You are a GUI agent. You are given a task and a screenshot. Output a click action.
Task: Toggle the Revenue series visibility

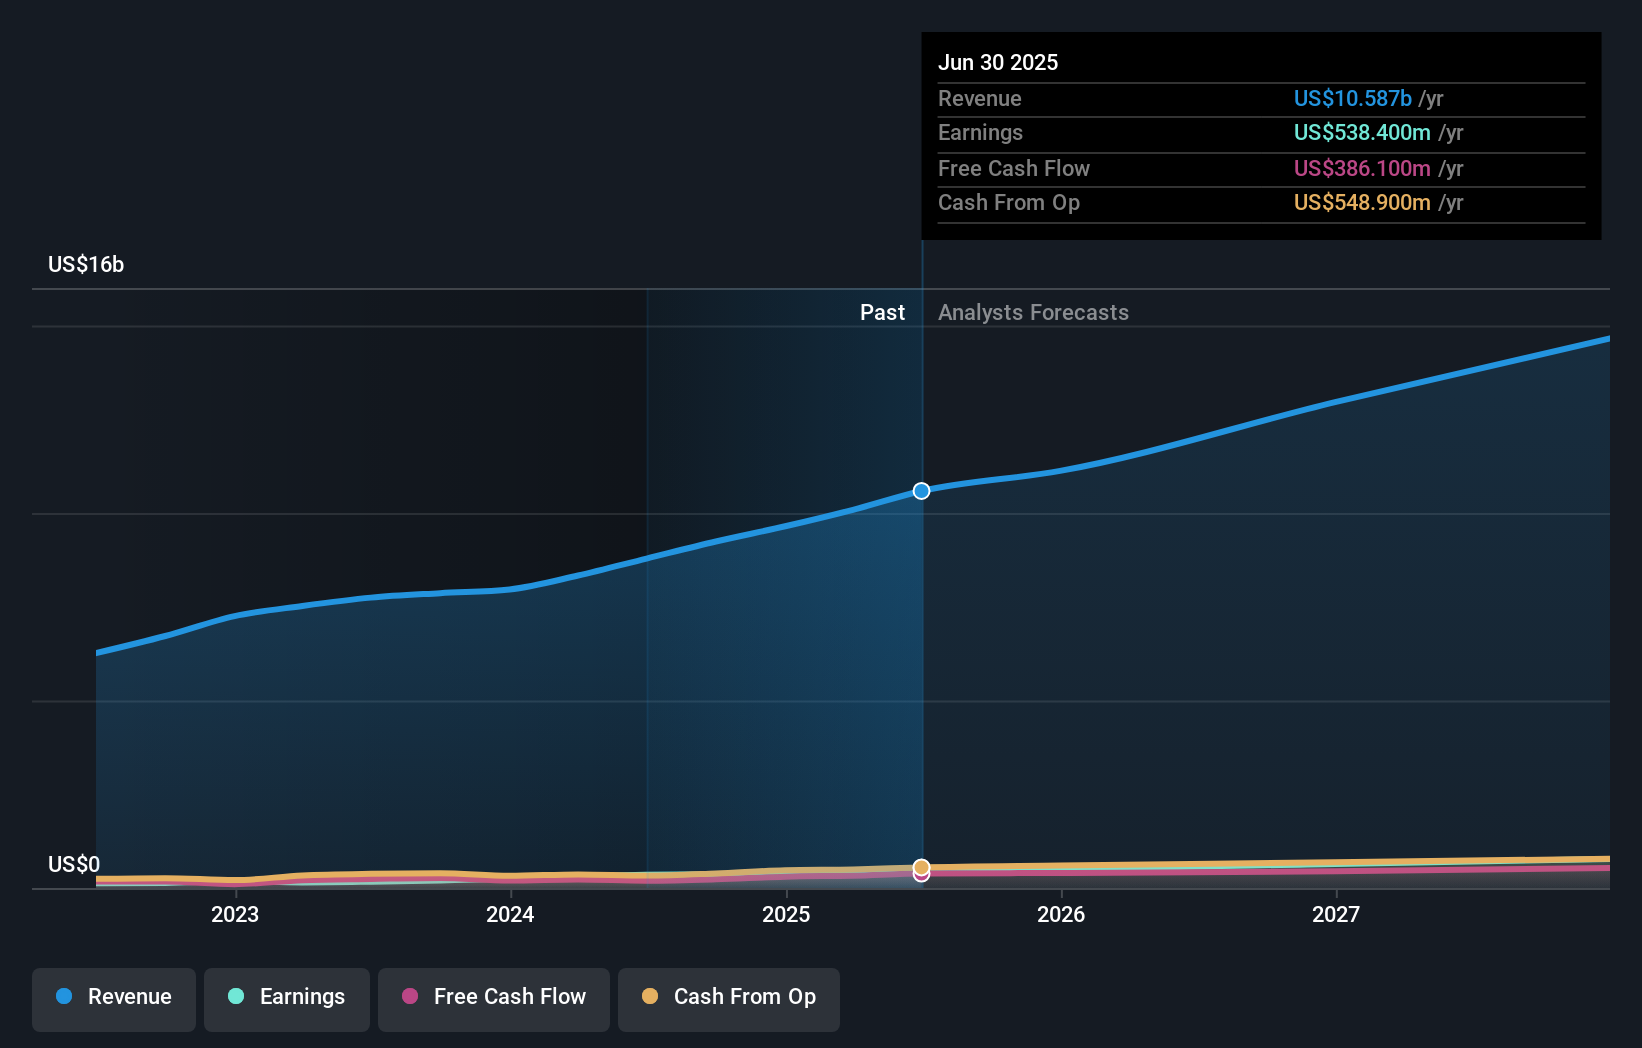(113, 997)
